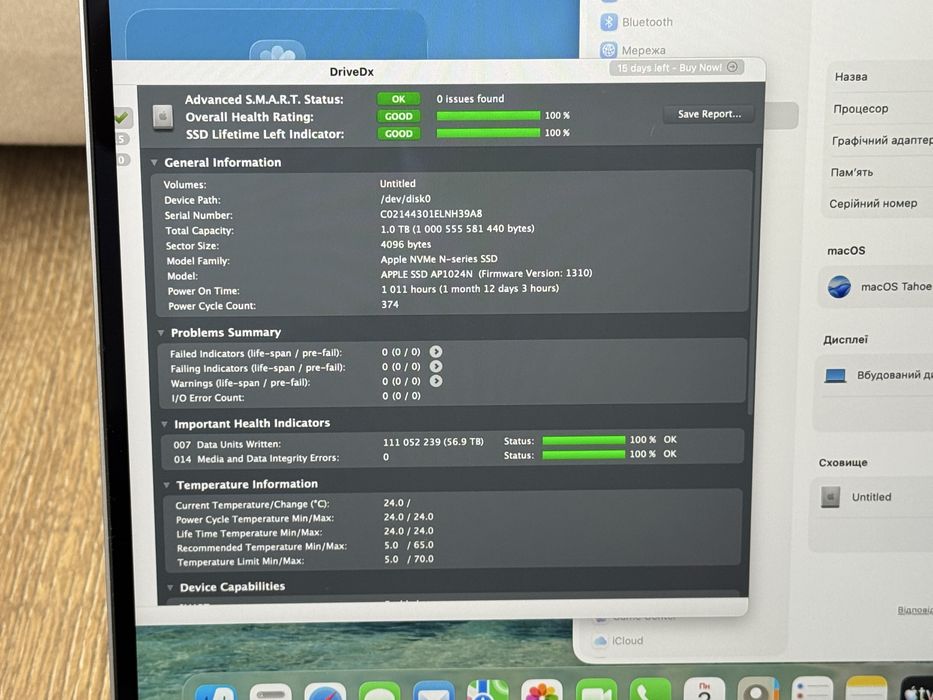Viewport: 933px width, 700px height.
Task: Click 111 052 239 (56.9 TB) written value
Action: point(433,442)
